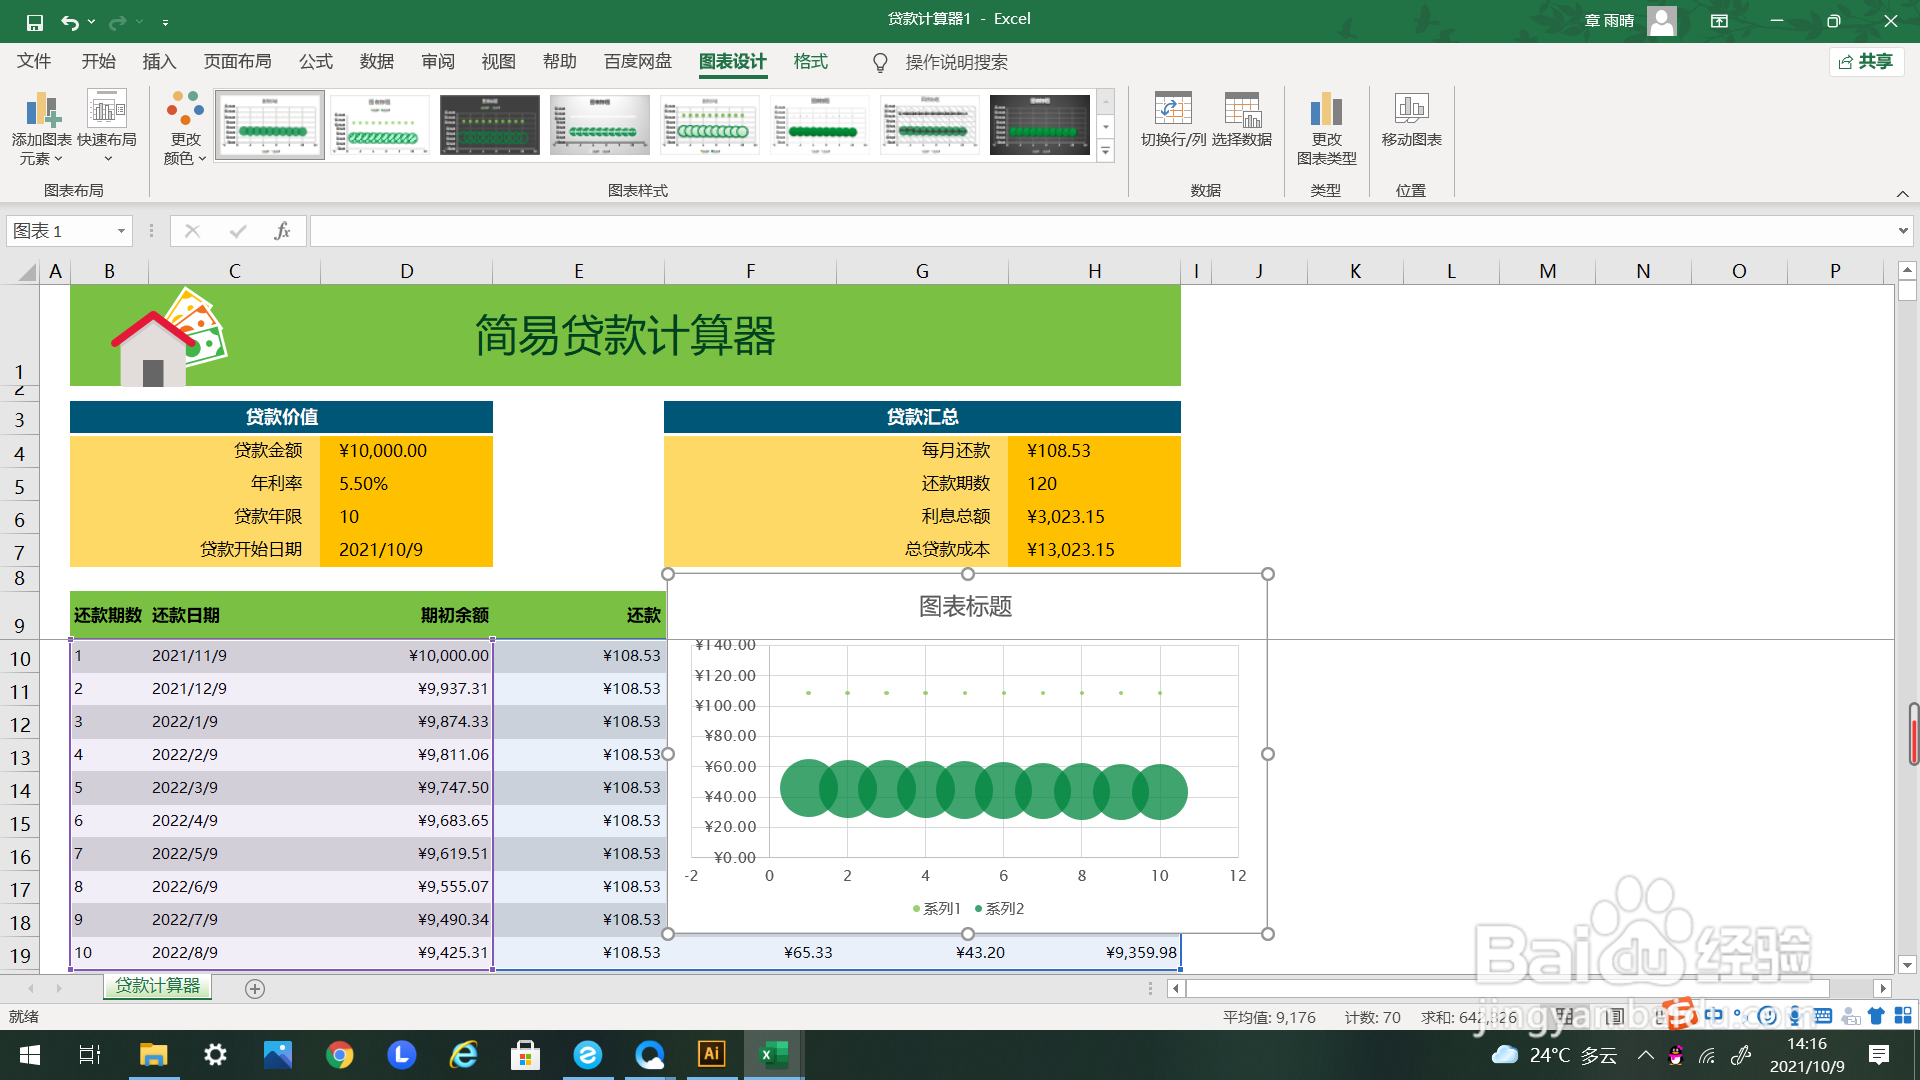Screen dimensions: 1920x1080
Task: Switch to the Insert tab
Action: click(159, 62)
